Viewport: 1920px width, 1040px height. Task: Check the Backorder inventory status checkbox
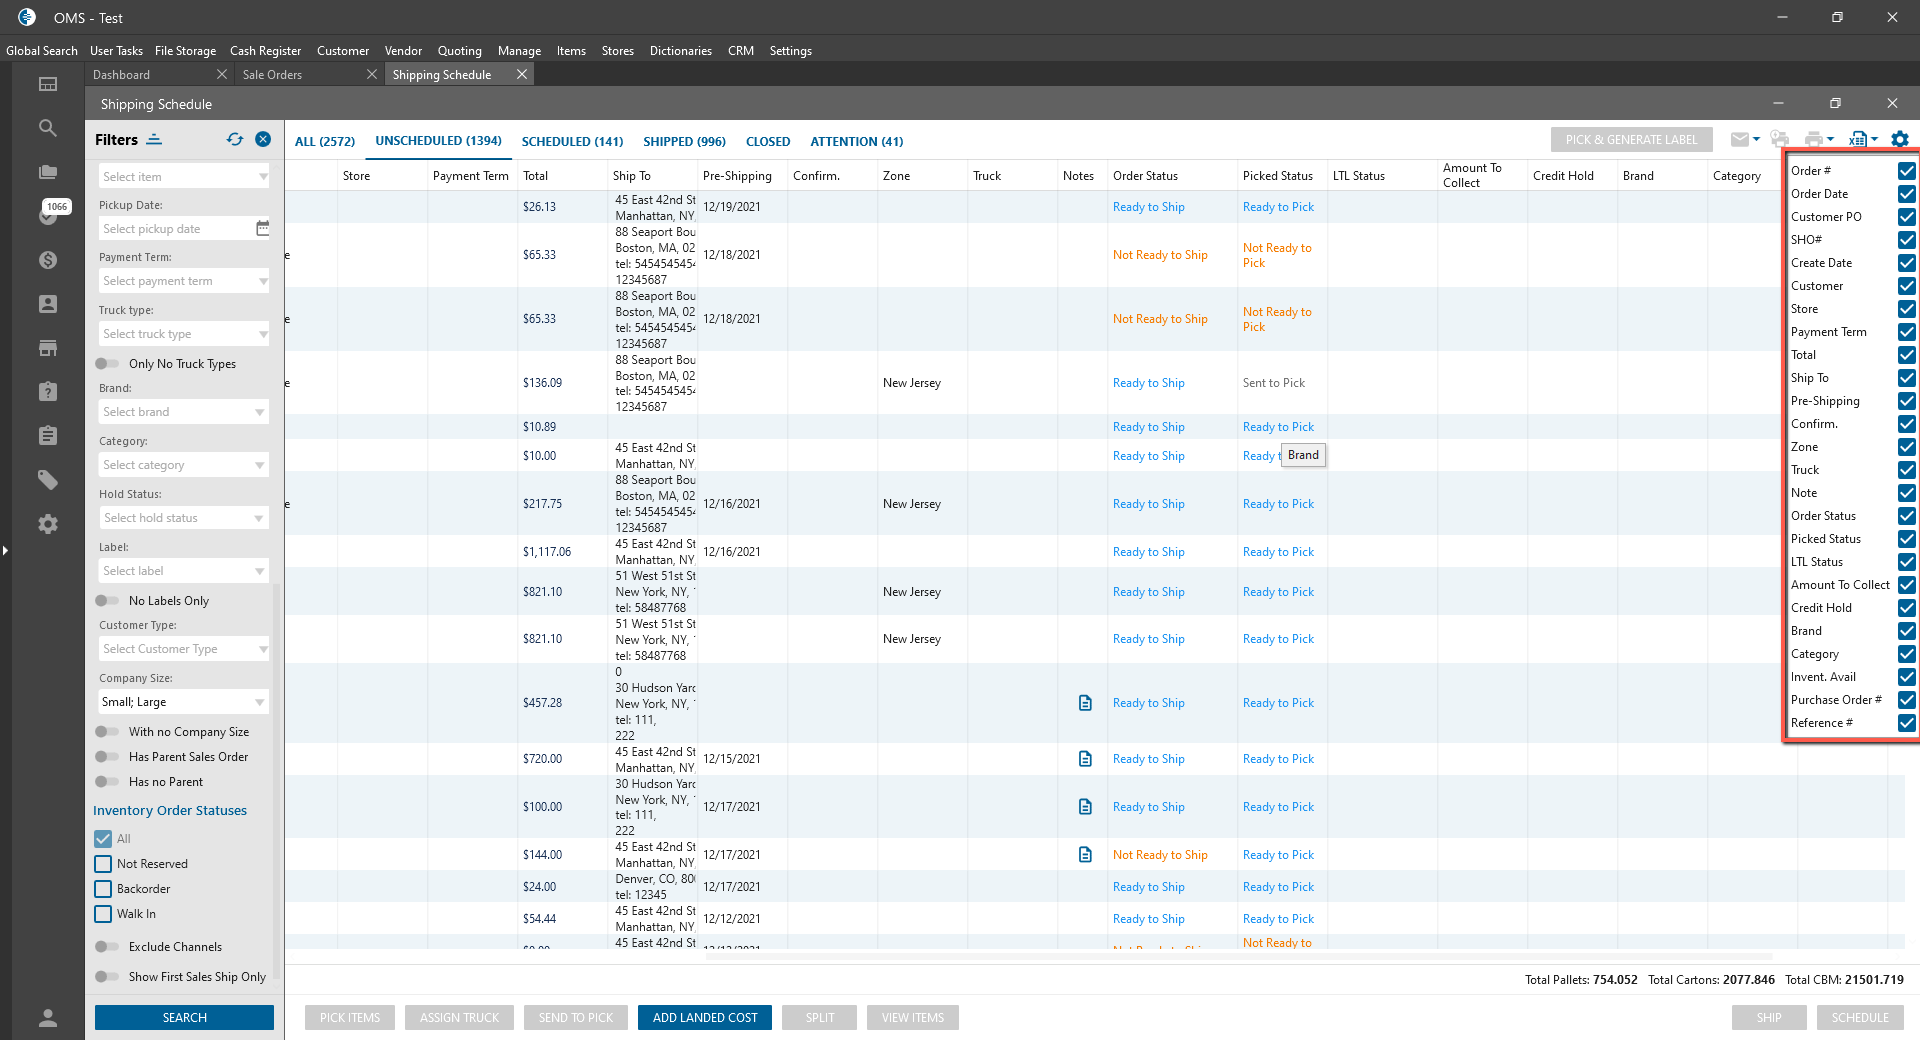pos(103,889)
